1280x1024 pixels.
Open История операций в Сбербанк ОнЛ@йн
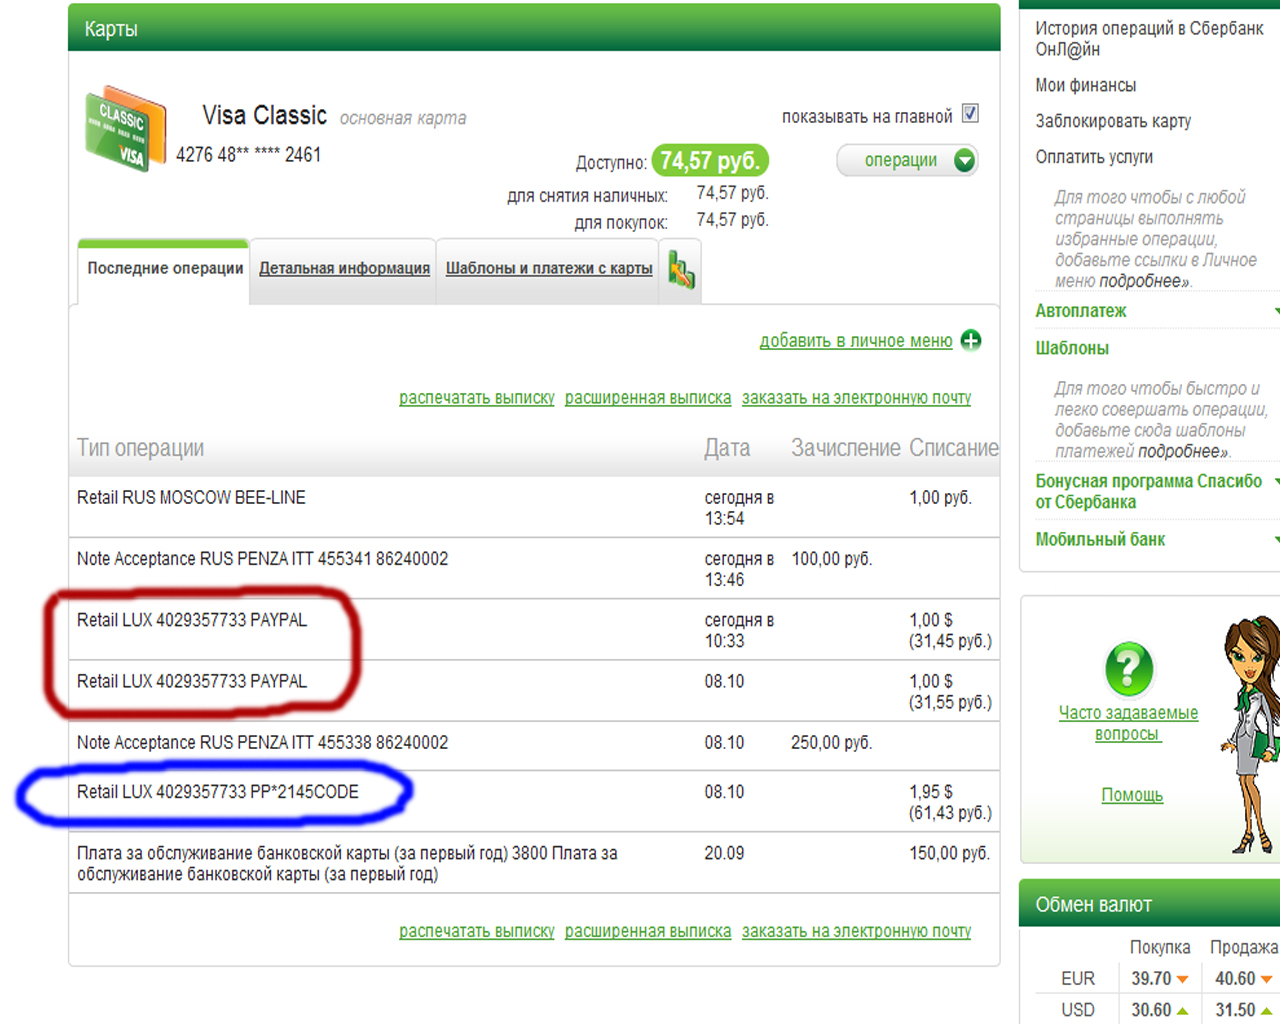pyautogui.click(x=1149, y=39)
